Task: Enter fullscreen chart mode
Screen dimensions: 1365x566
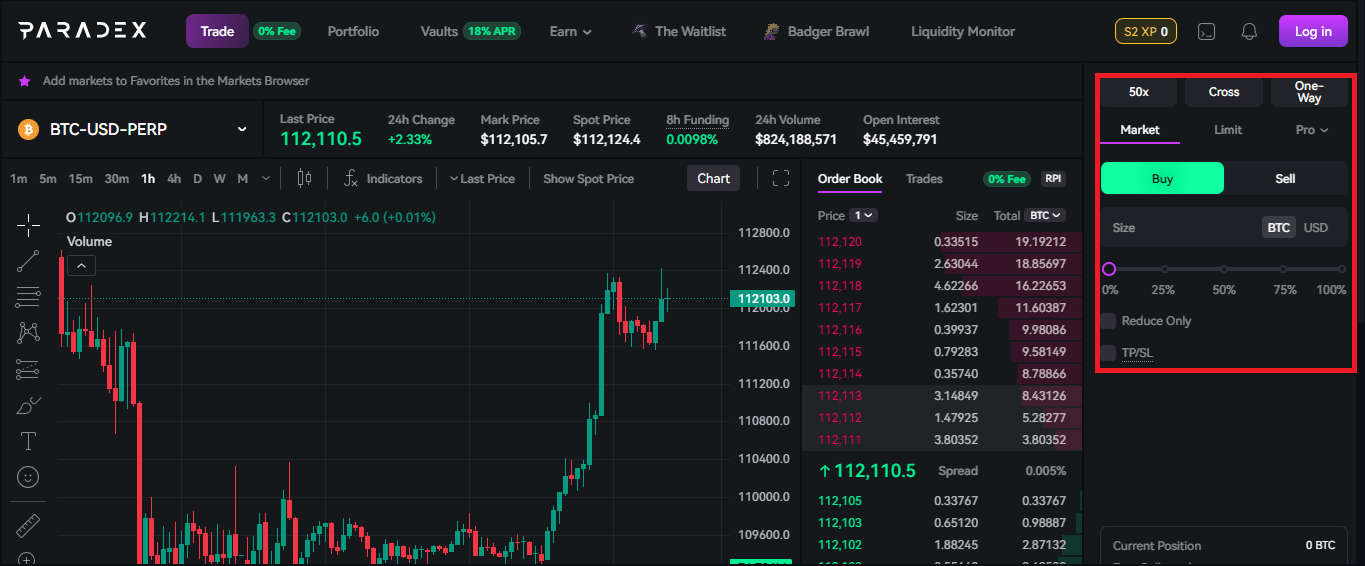Action: click(781, 178)
